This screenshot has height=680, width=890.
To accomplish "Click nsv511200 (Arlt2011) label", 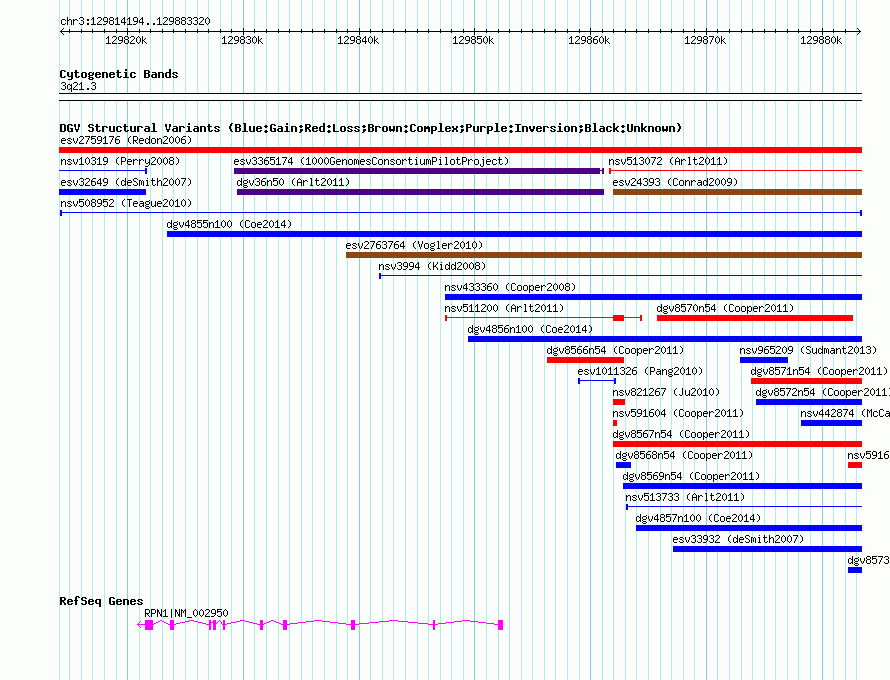I will pos(504,308).
